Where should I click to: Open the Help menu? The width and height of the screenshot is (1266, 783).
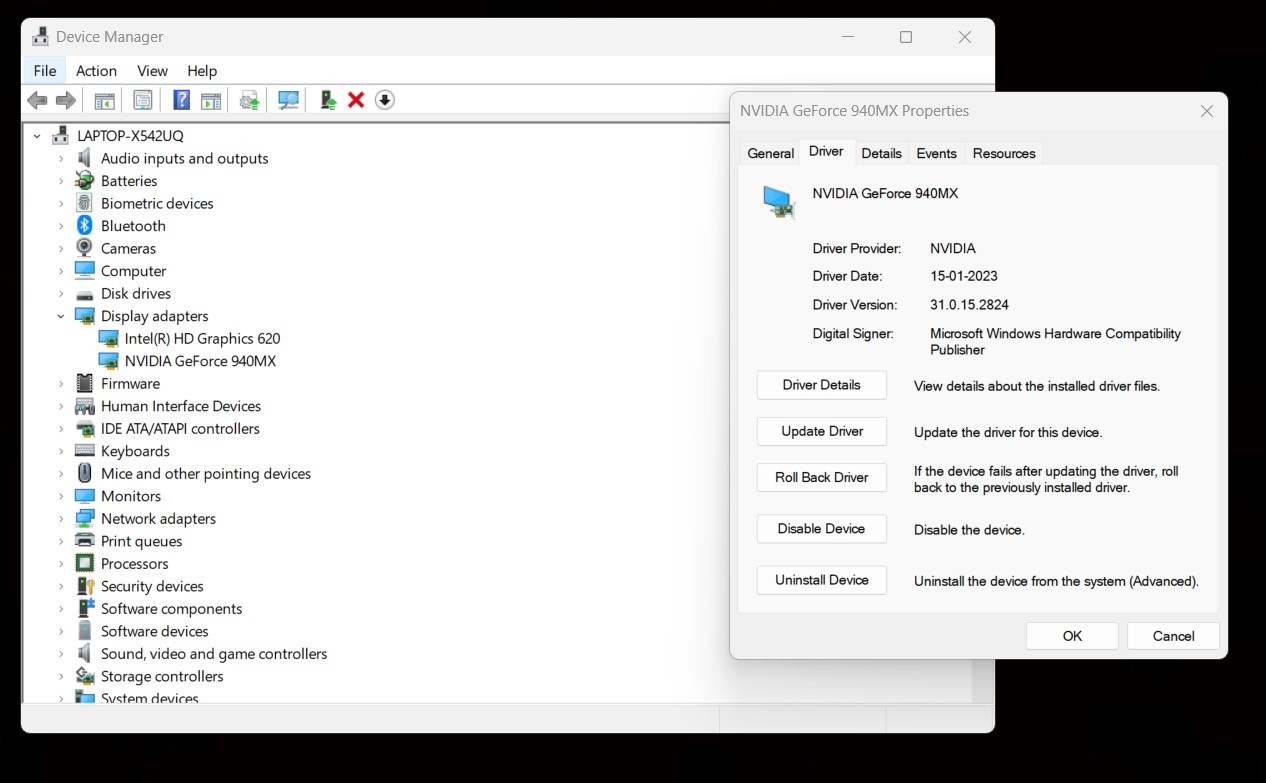(202, 71)
